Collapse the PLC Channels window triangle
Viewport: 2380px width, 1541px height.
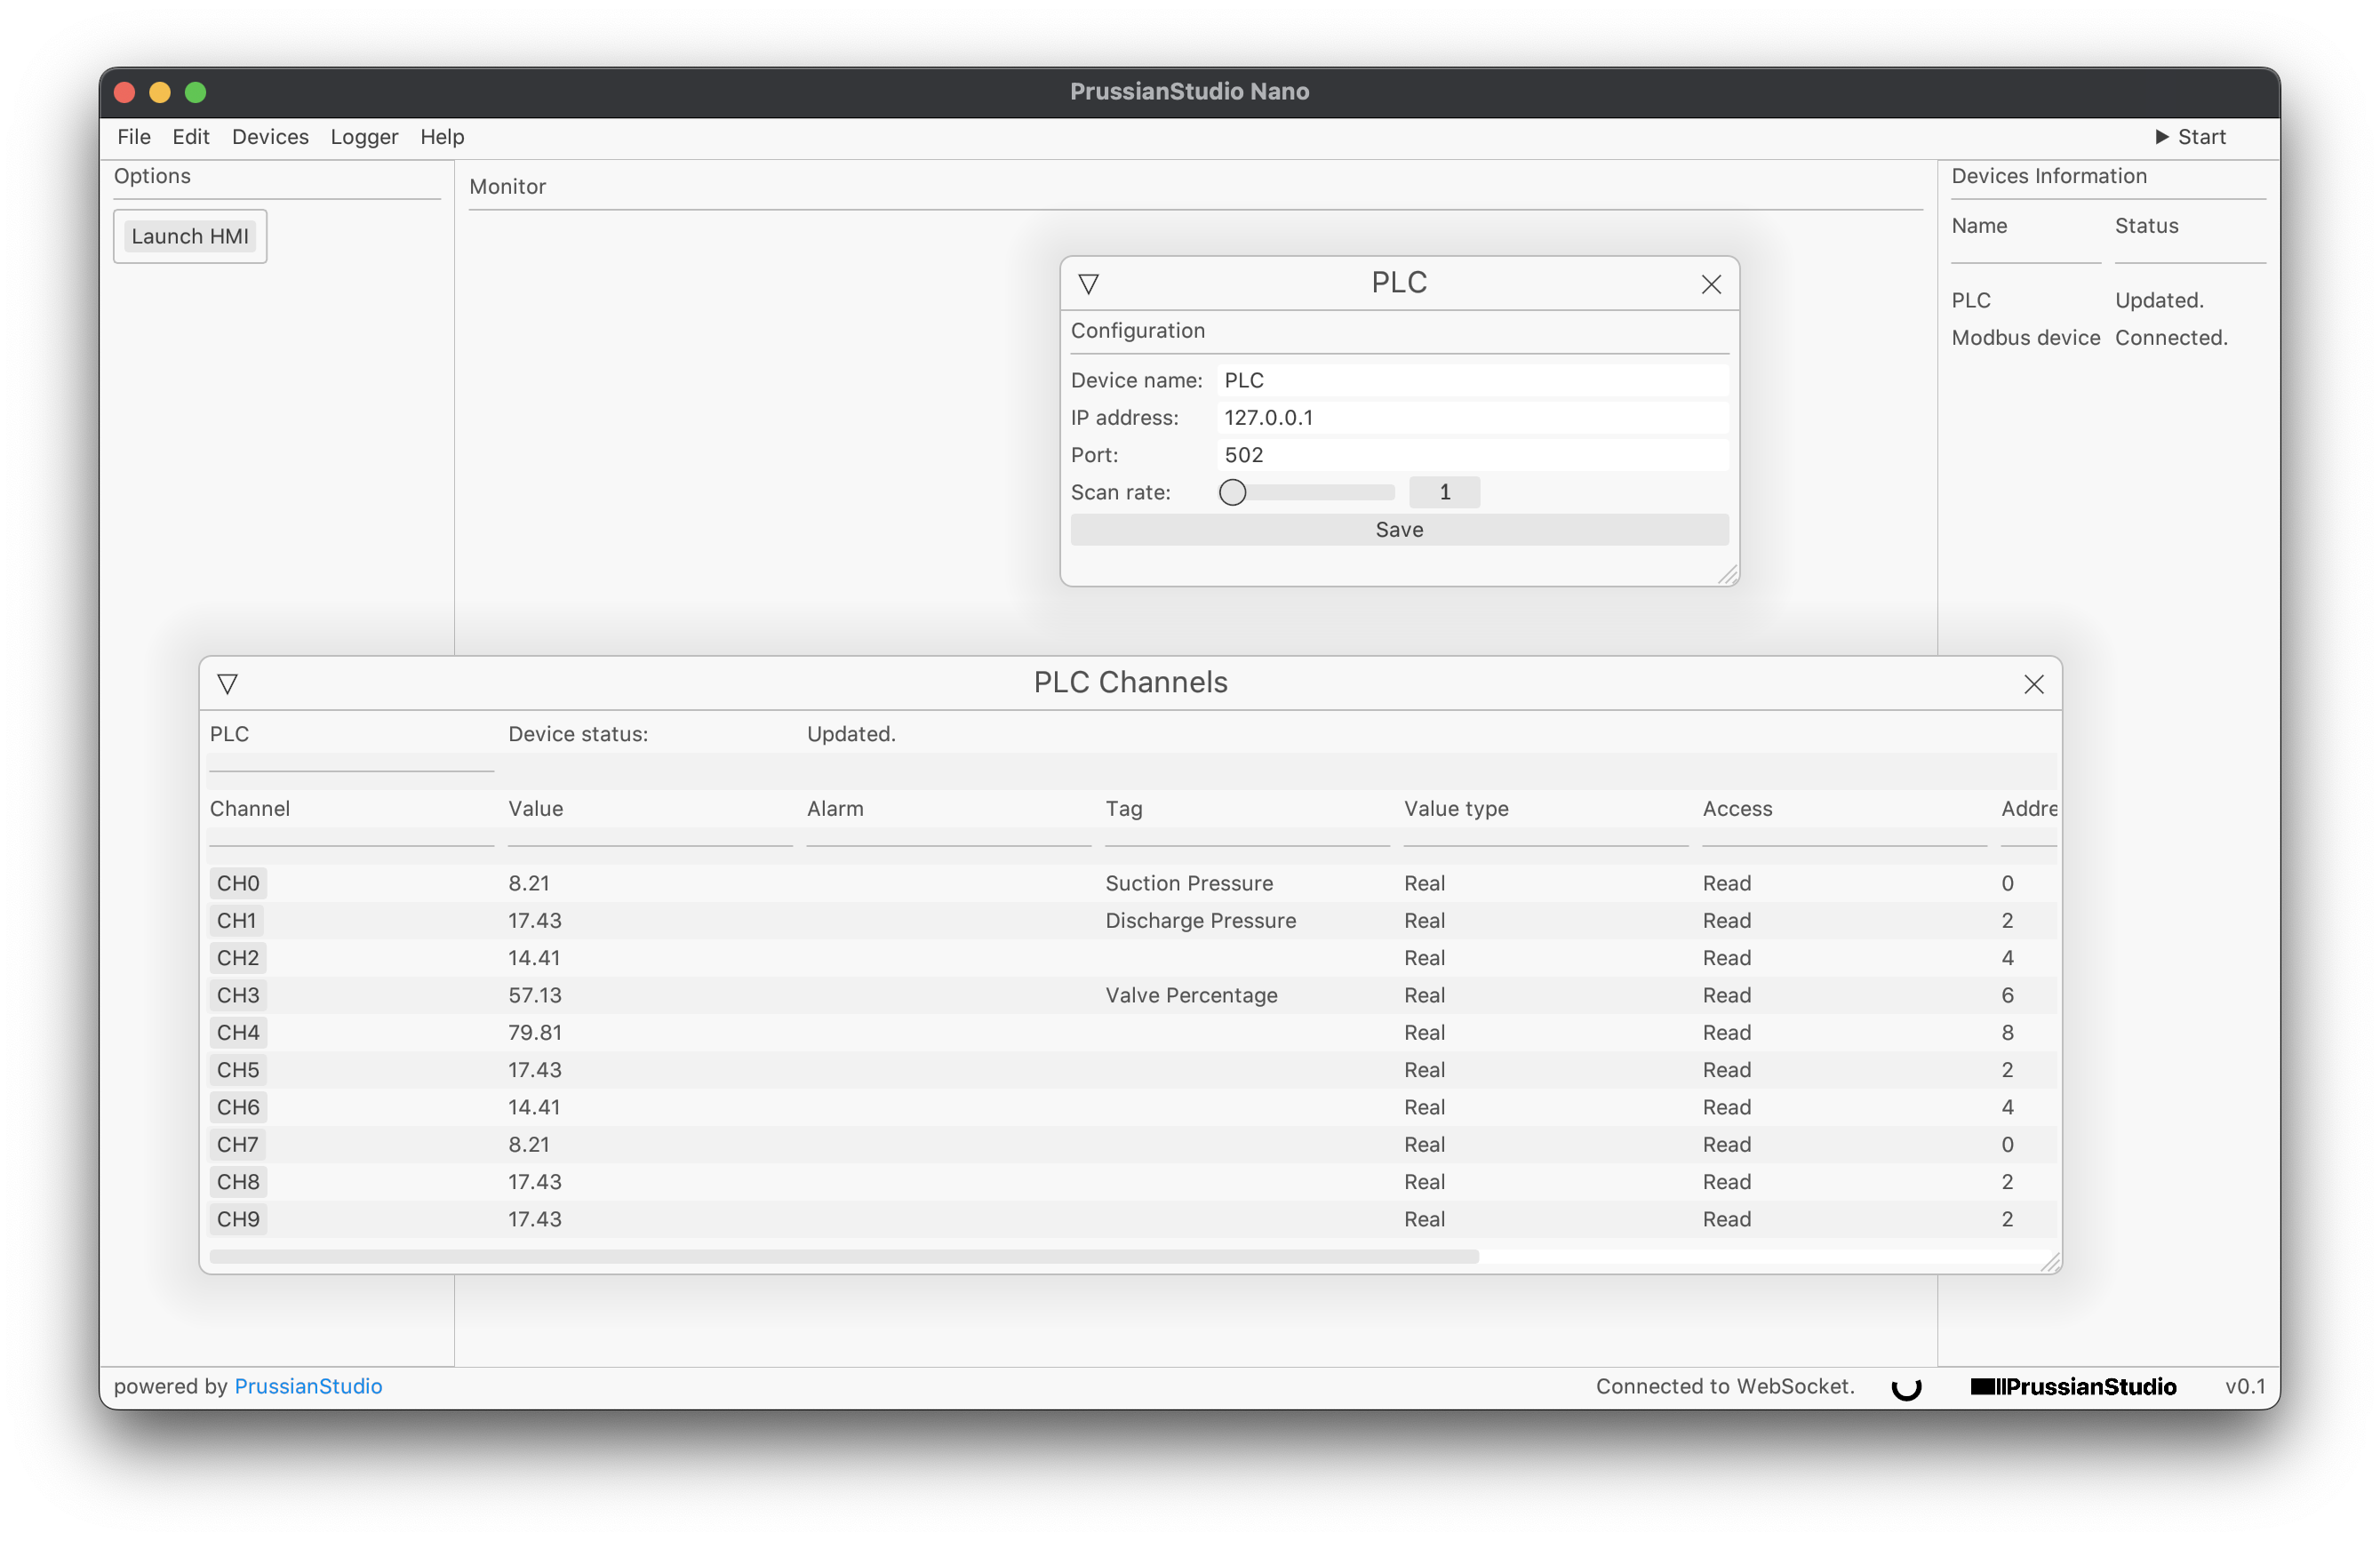227,684
